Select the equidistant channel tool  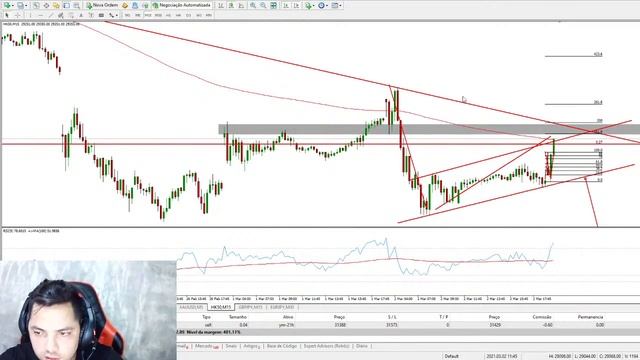60,15
